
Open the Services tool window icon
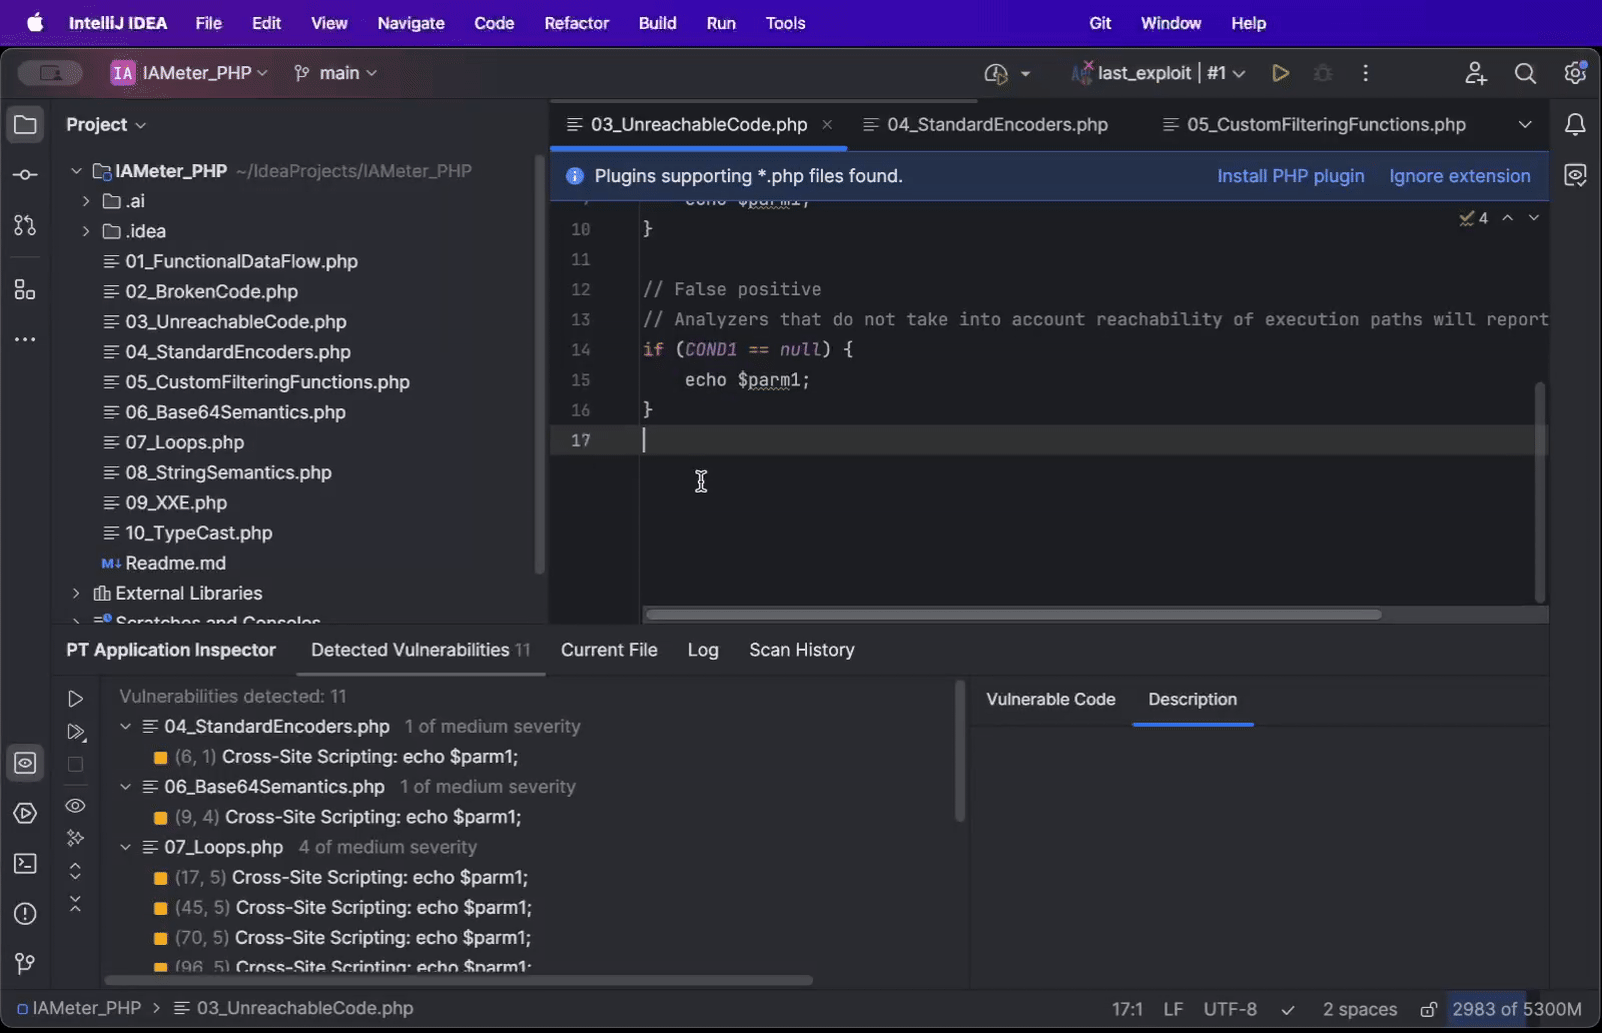(25, 814)
